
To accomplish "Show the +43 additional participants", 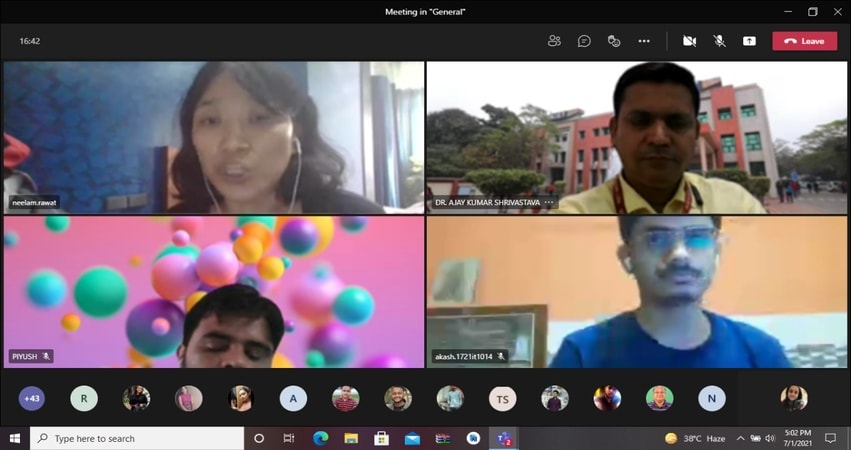I will 31,398.
